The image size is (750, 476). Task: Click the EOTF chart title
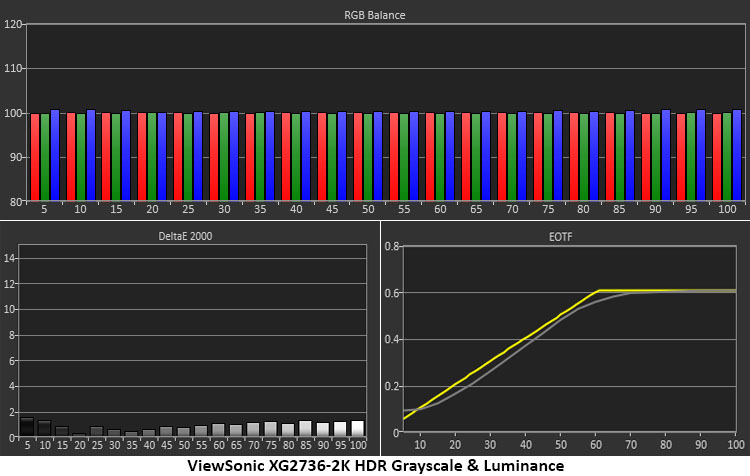(x=560, y=237)
